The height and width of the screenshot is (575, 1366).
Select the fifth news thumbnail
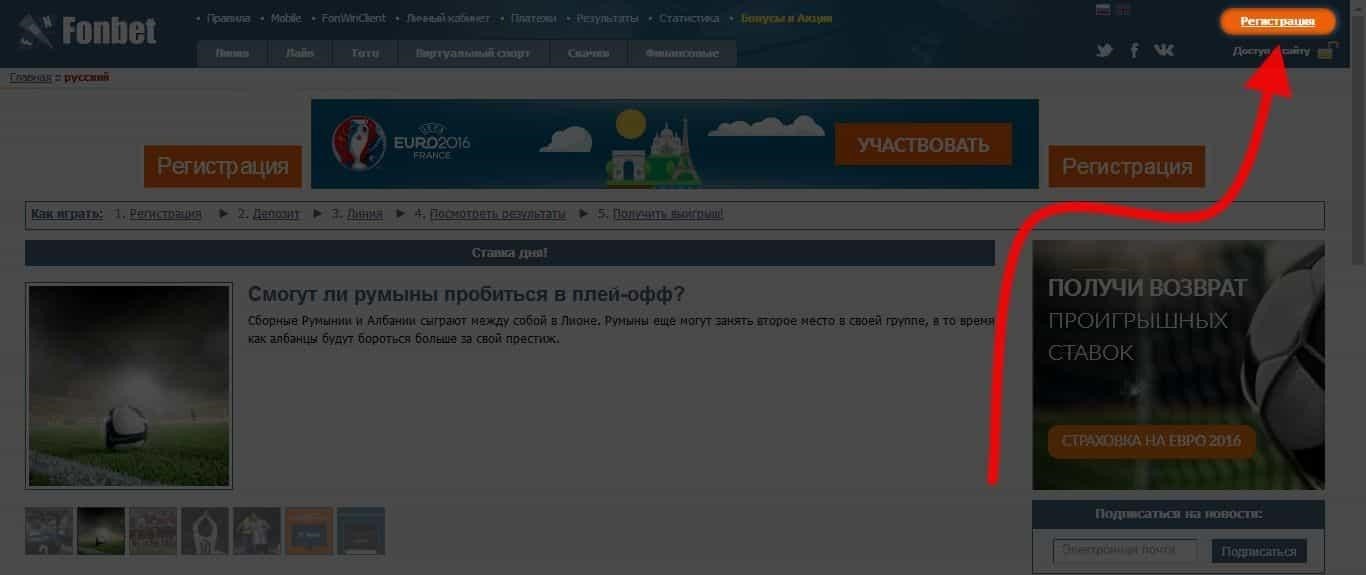point(257,531)
